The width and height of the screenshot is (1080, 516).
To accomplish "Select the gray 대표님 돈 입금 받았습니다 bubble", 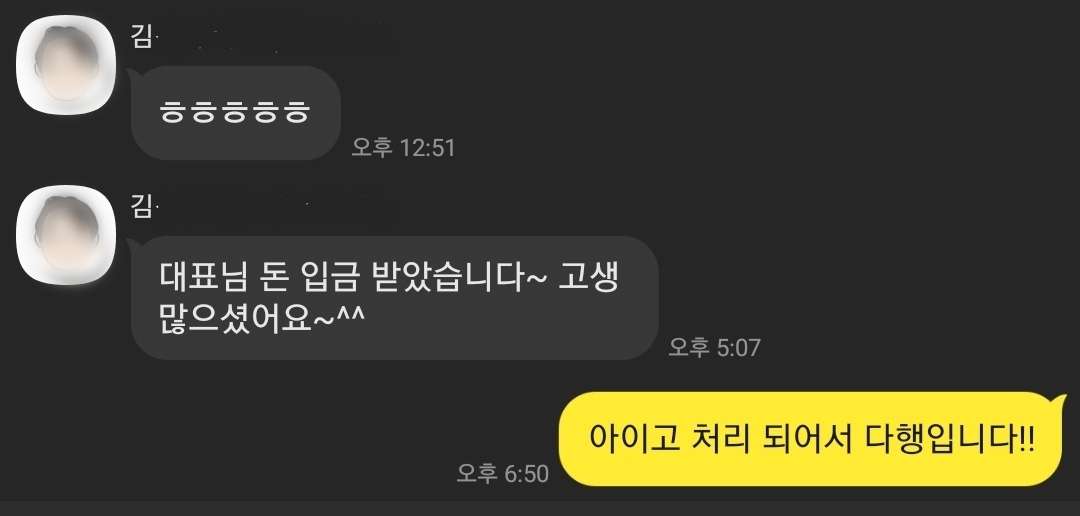I will click(395, 298).
